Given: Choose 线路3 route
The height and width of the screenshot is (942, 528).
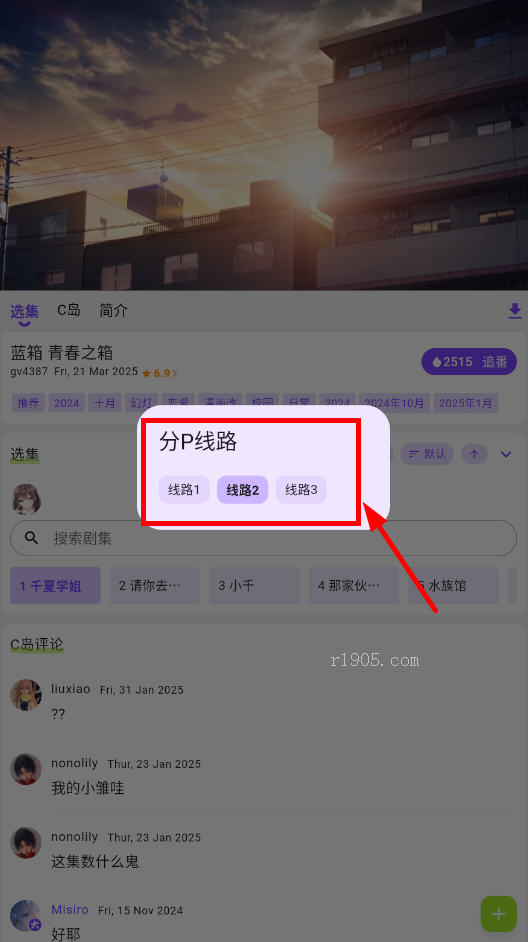Looking at the screenshot, I should tap(301, 490).
